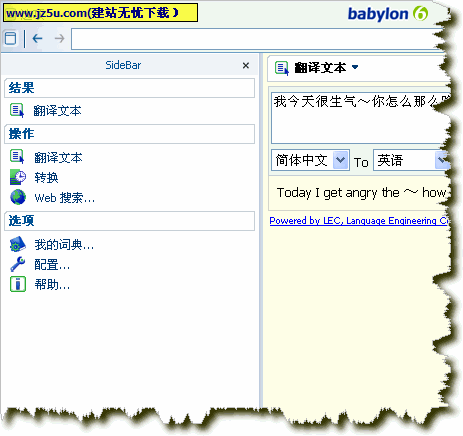Open 翻译文本 result entry under 结果

tap(57, 111)
